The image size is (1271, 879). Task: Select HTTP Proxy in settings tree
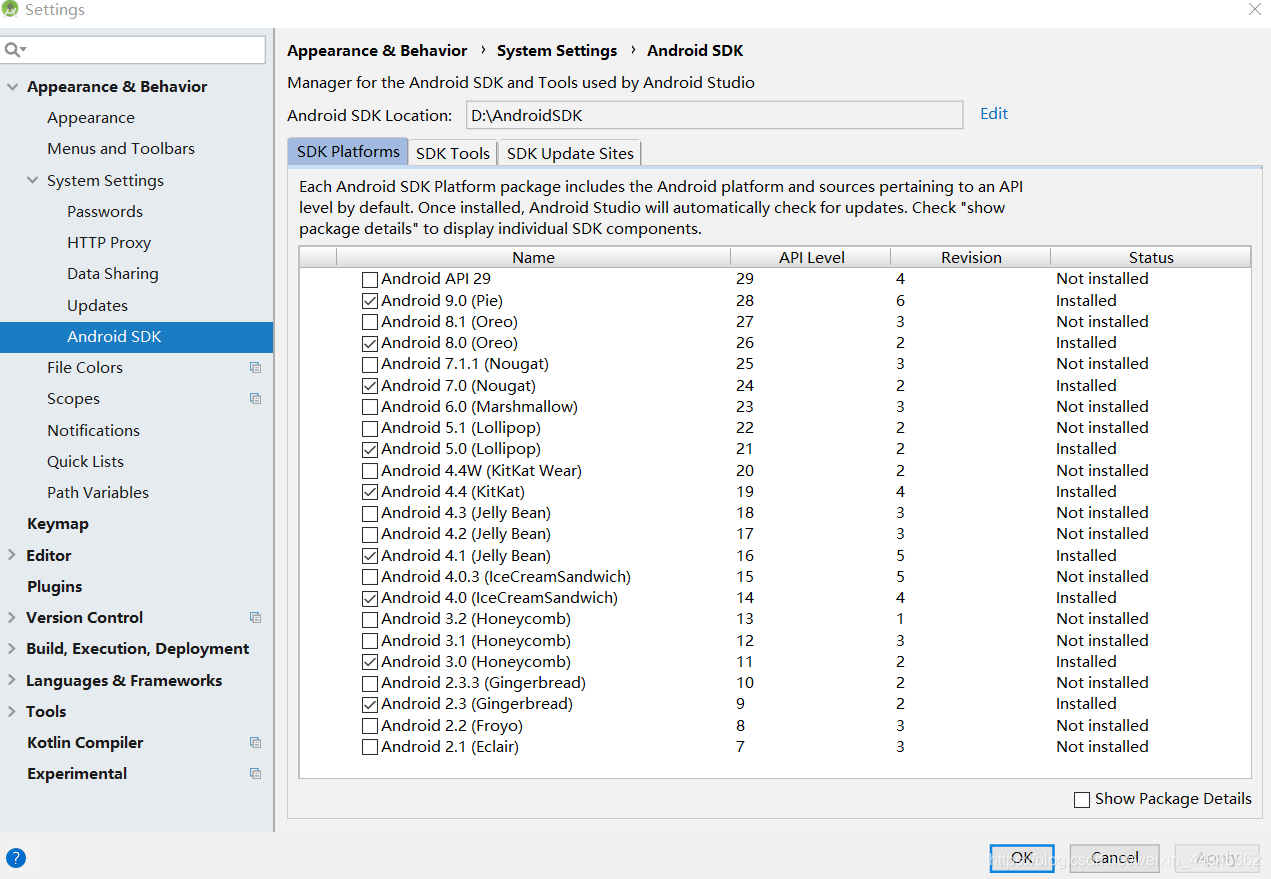(109, 243)
